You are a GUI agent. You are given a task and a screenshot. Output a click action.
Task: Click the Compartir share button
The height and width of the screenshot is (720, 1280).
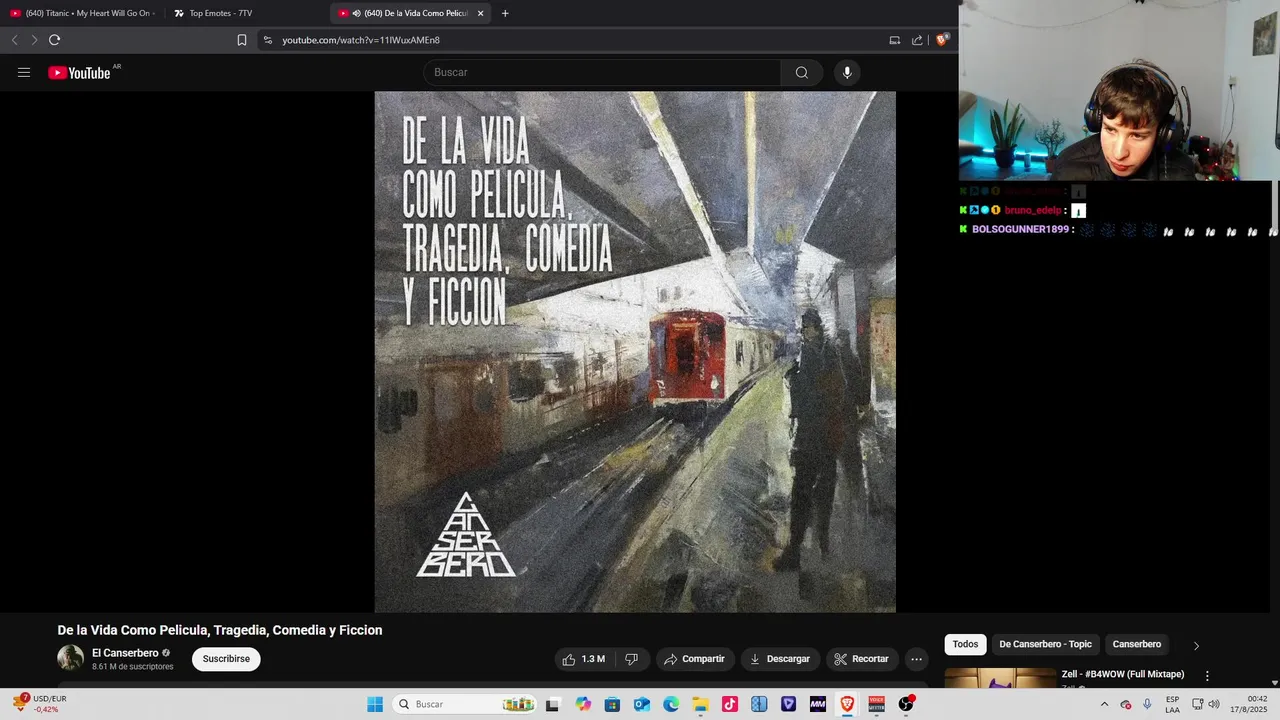pos(694,659)
